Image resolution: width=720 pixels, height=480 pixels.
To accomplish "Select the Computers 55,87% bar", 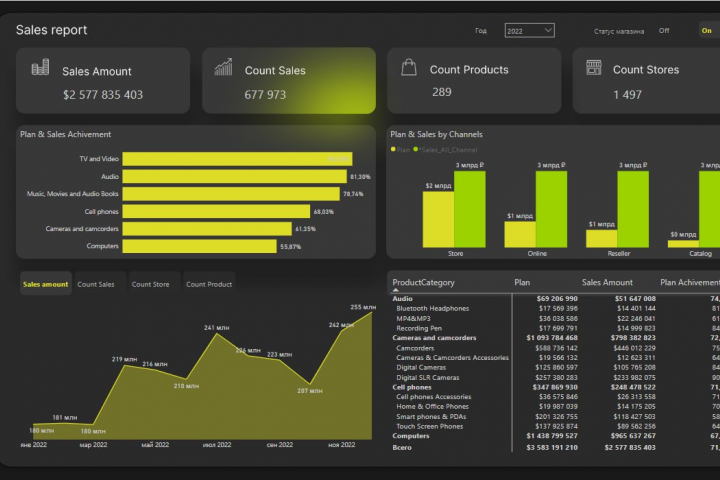I will [200, 246].
